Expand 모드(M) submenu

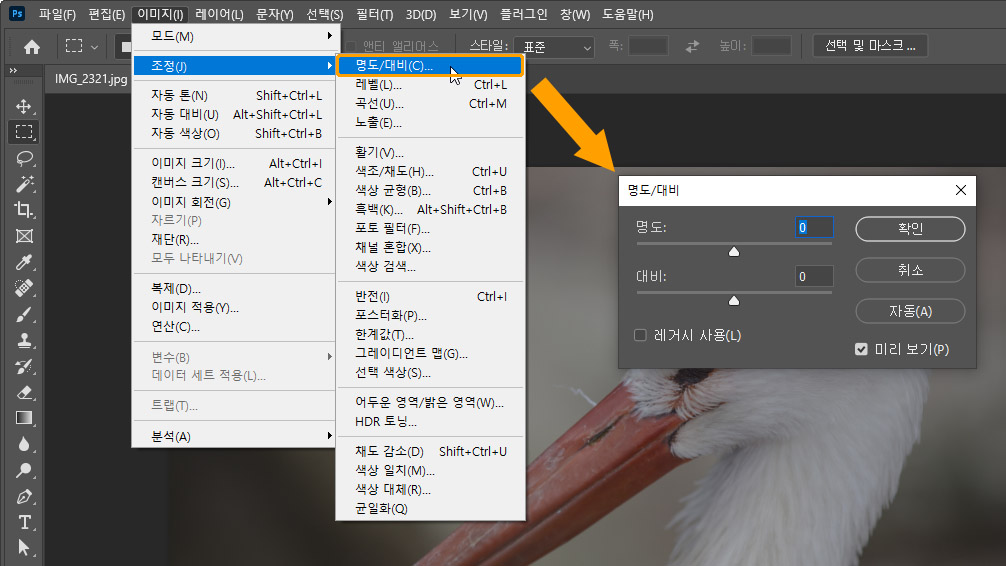235,36
